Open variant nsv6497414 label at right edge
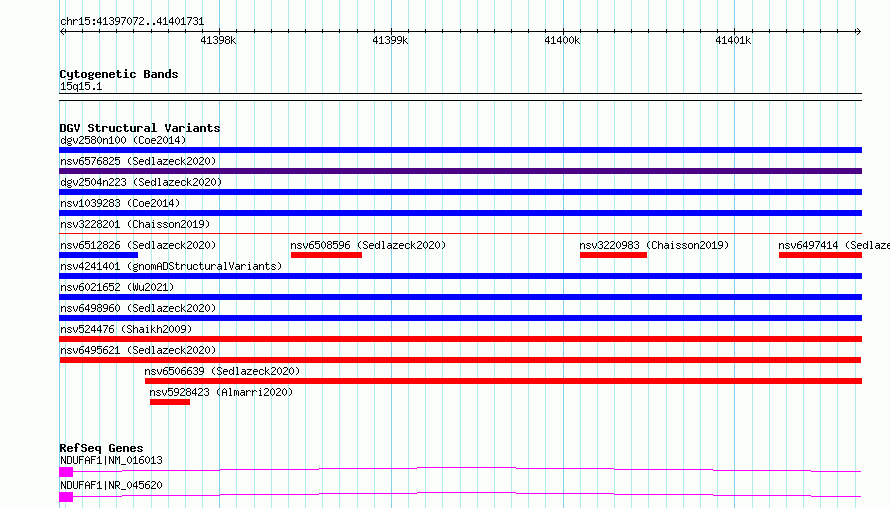The image size is (890, 508). click(834, 245)
